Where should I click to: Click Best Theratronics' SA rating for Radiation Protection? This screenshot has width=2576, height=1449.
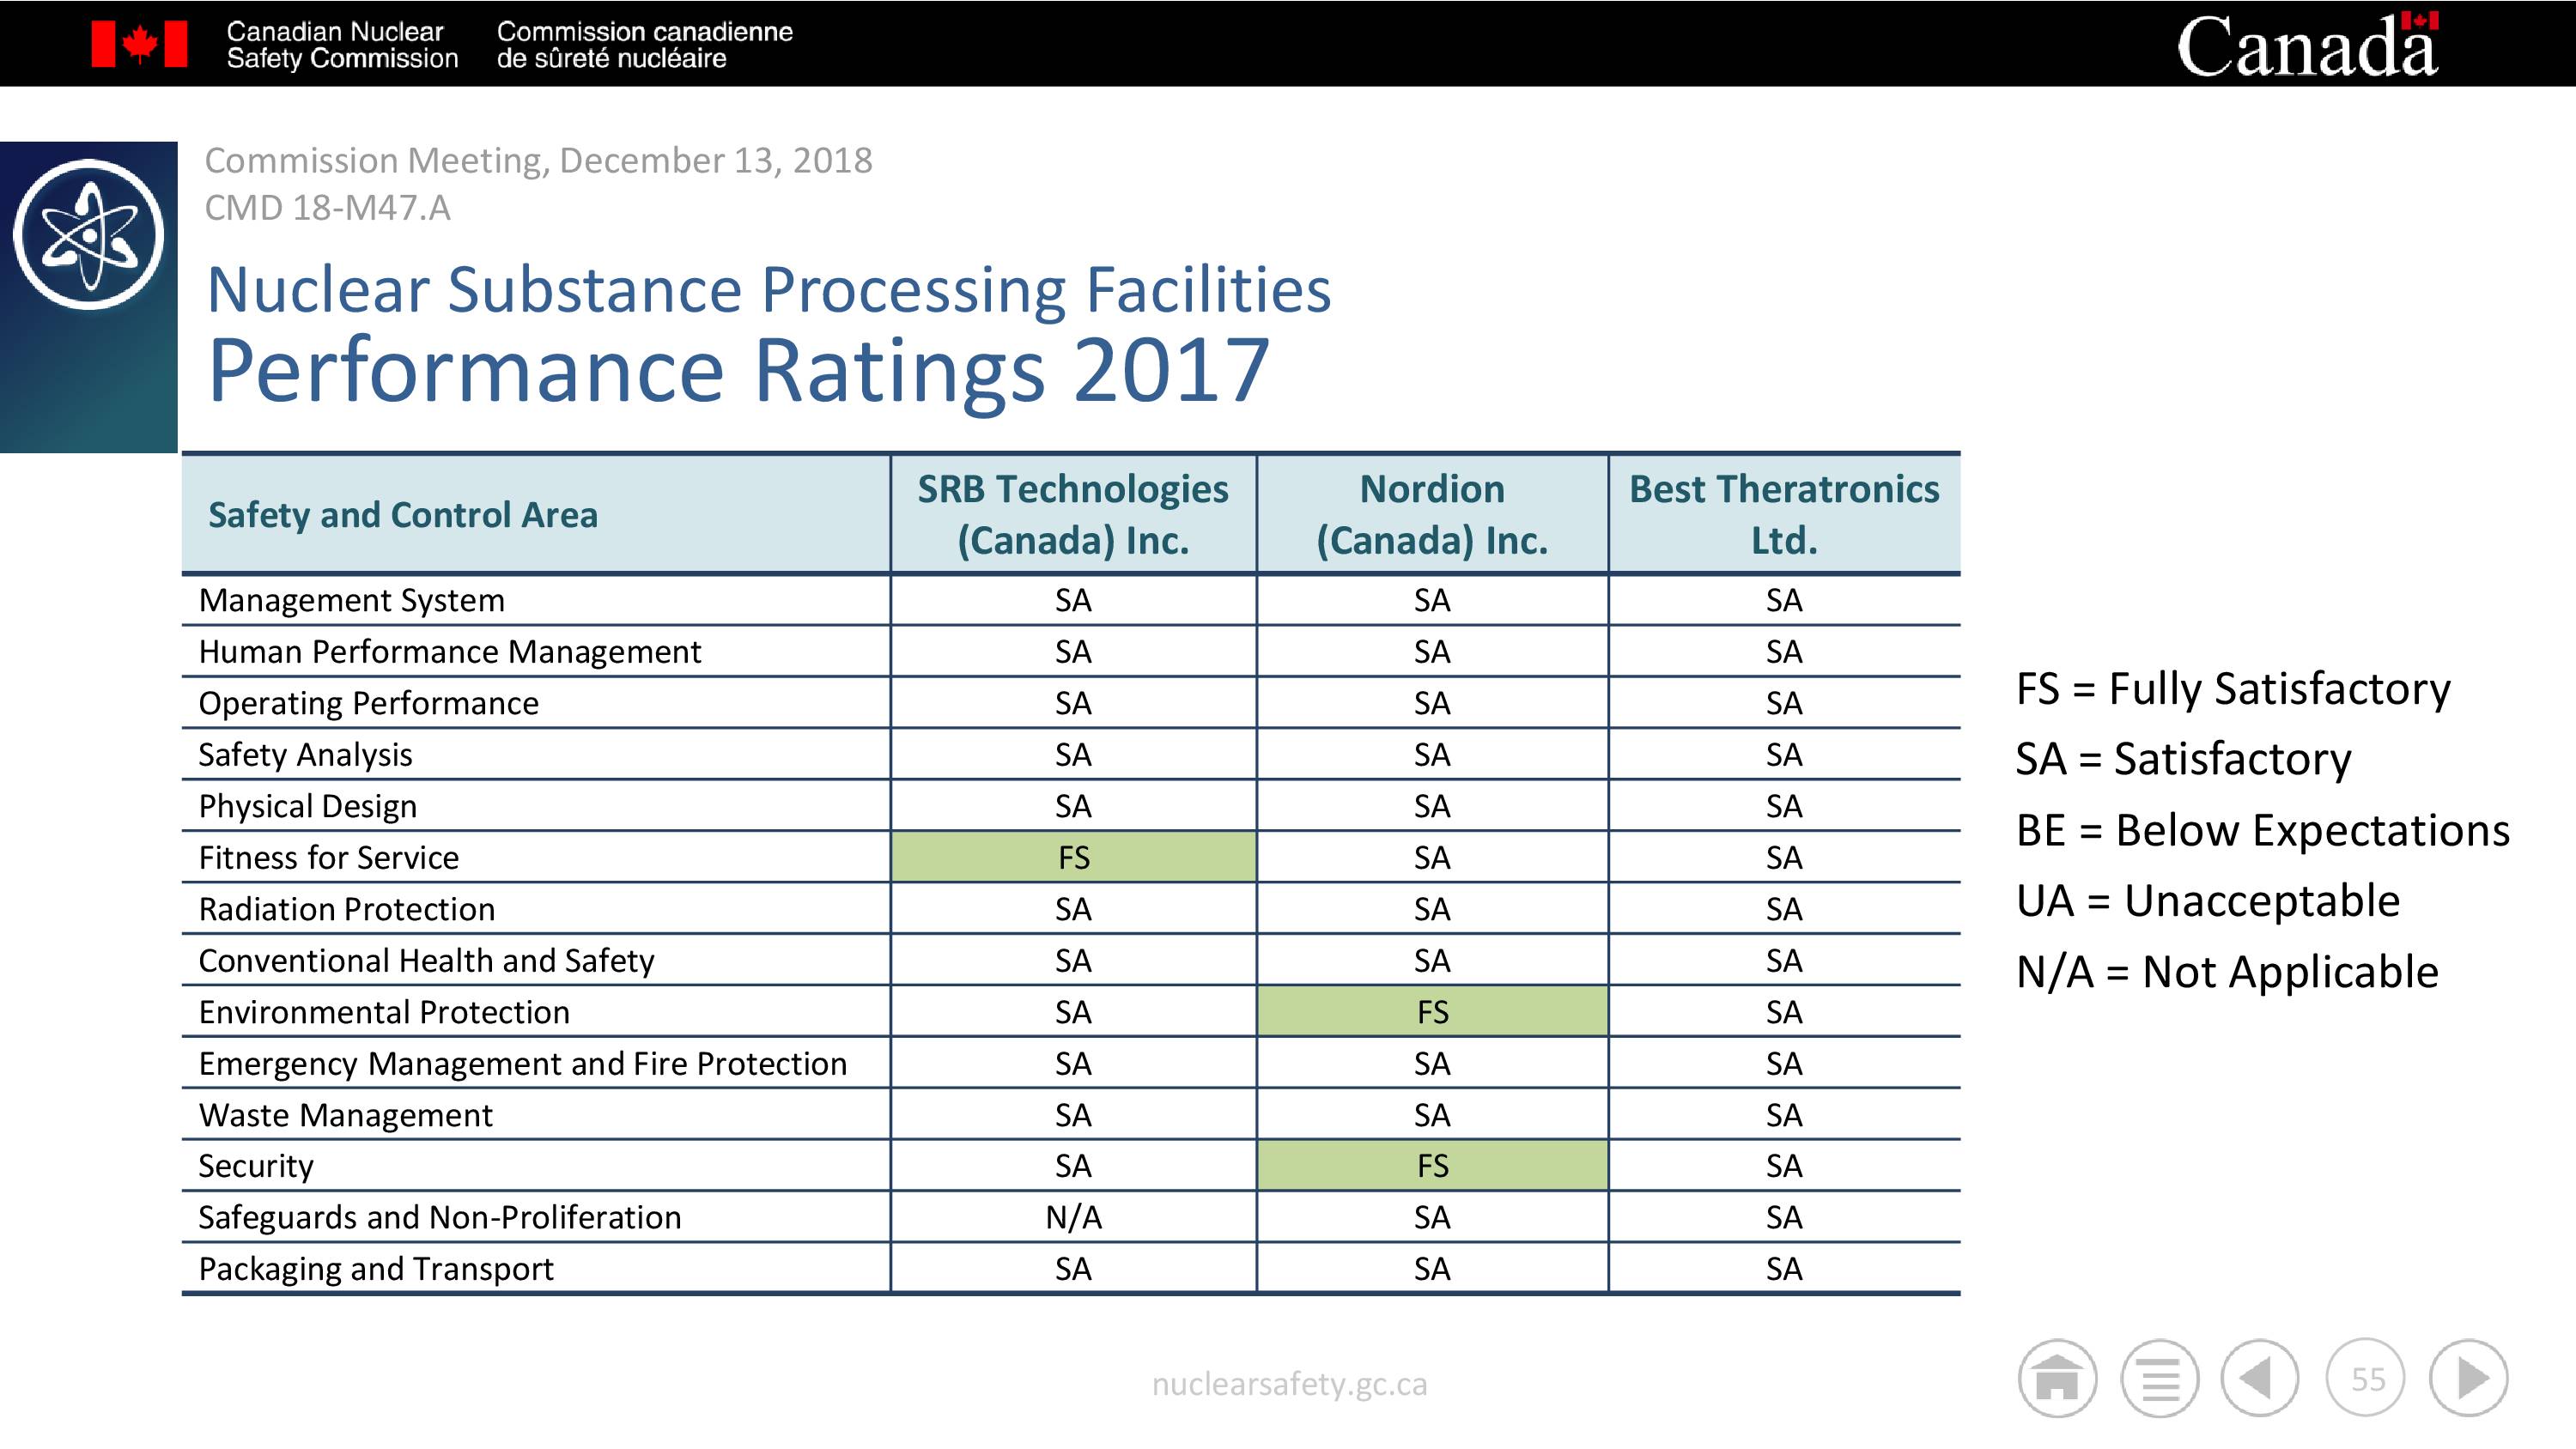(x=1784, y=909)
